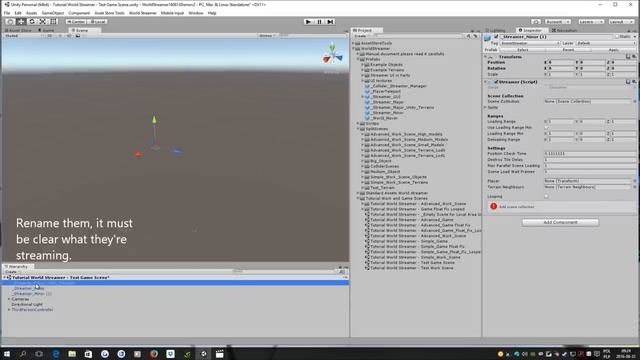Collapse the Transform component foldout
Screen dimensions: 640x360
click(x=486, y=57)
